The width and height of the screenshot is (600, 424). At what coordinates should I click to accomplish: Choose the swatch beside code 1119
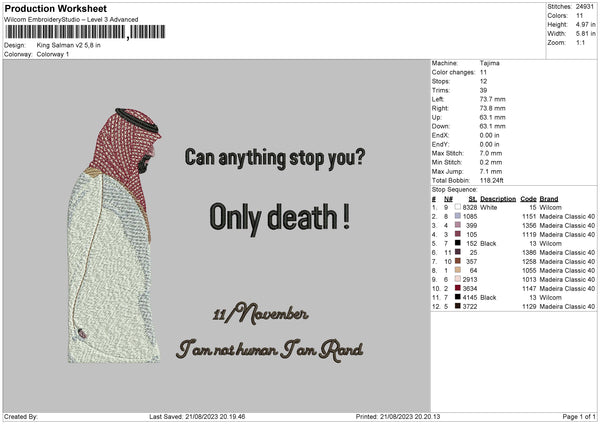point(458,234)
